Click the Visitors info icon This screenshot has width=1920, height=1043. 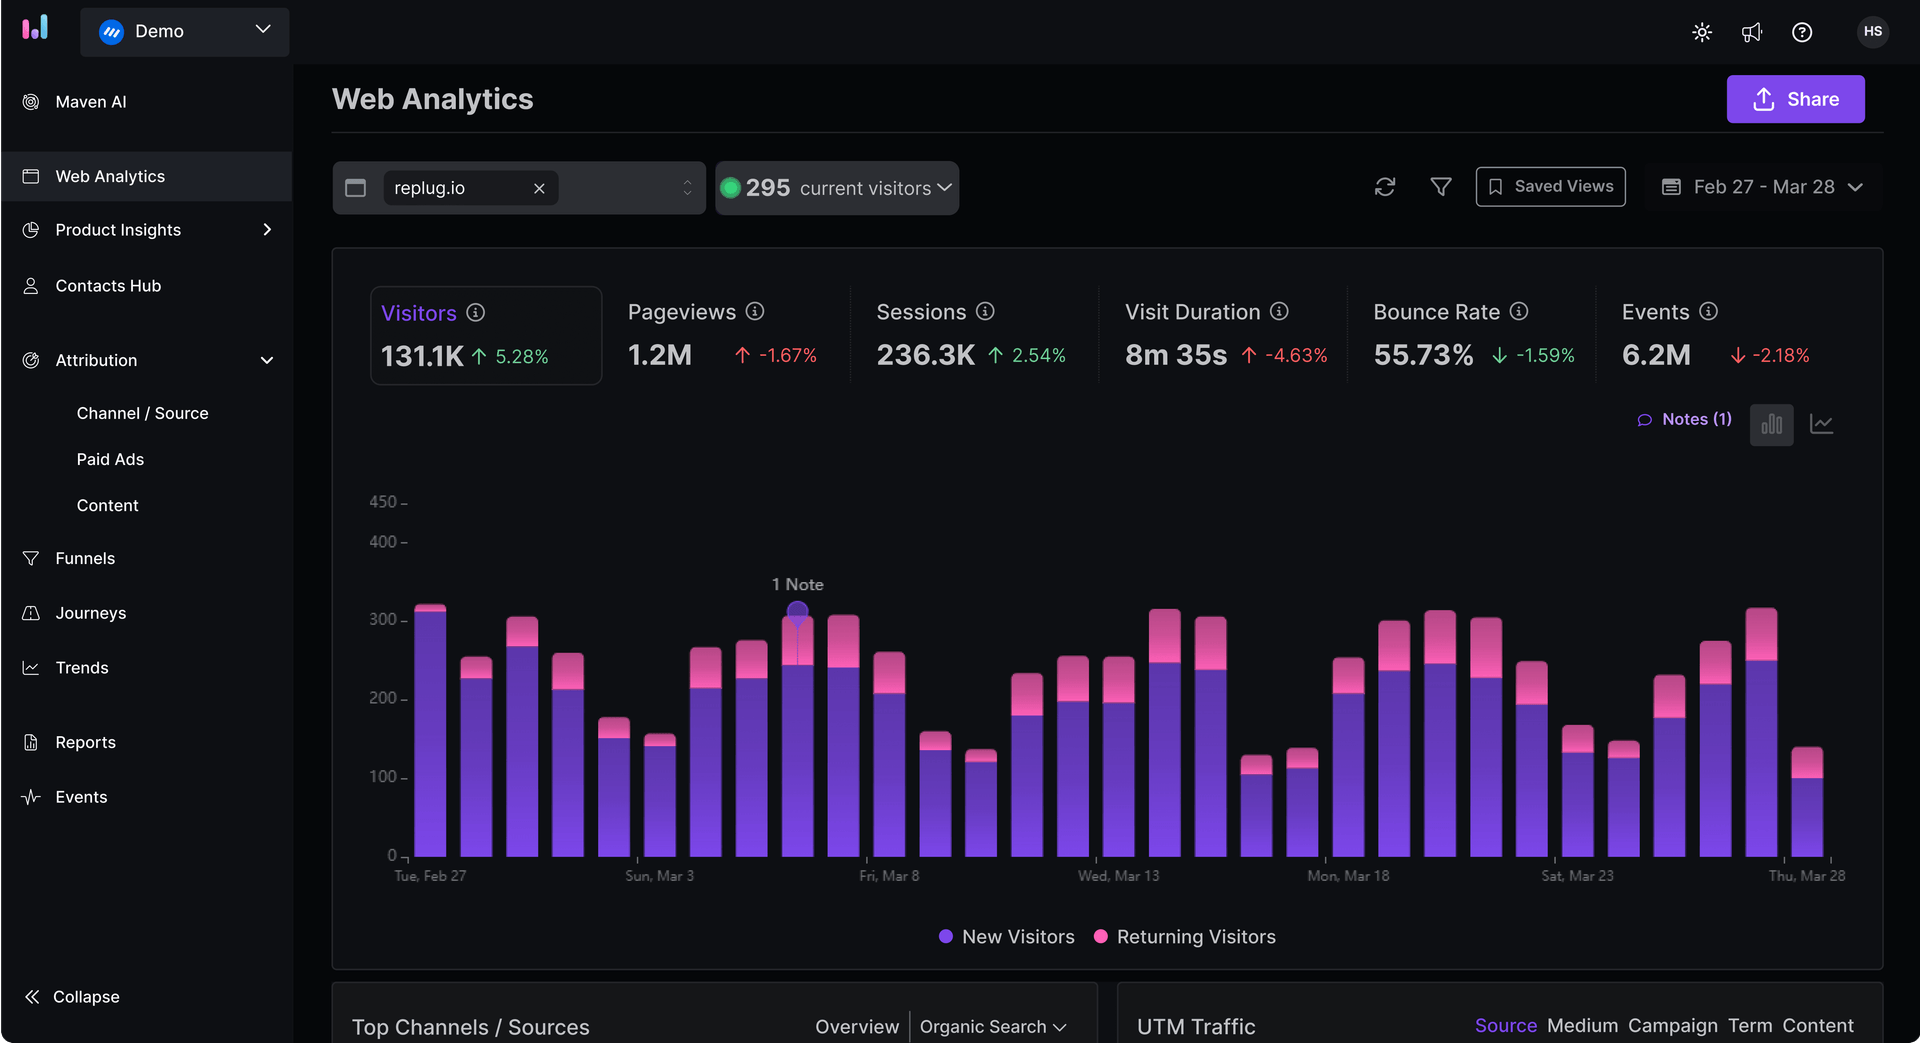pyautogui.click(x=476, y=313)
